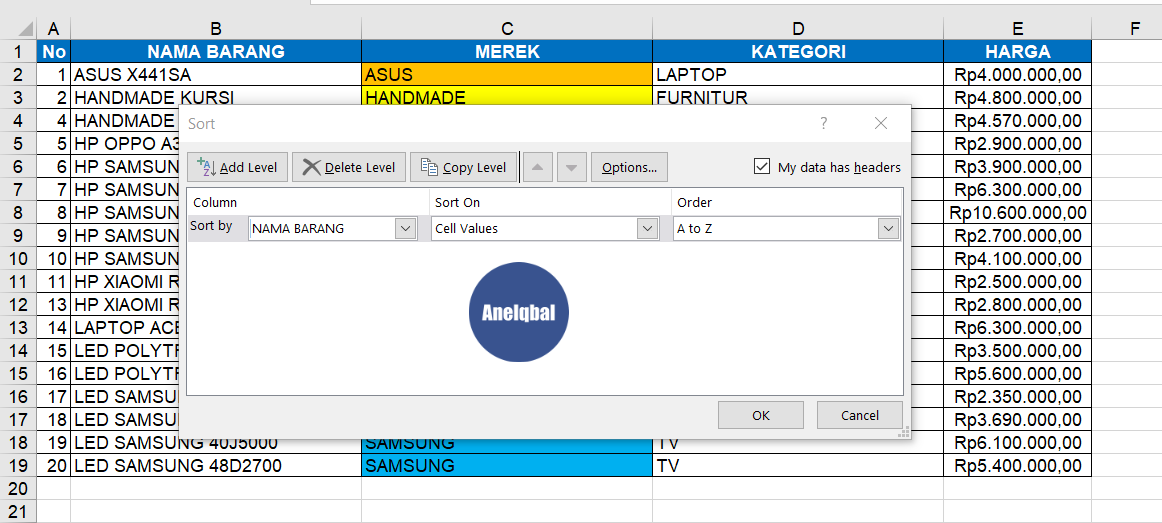
Task: Click the Add Level button
Action: 237,167
